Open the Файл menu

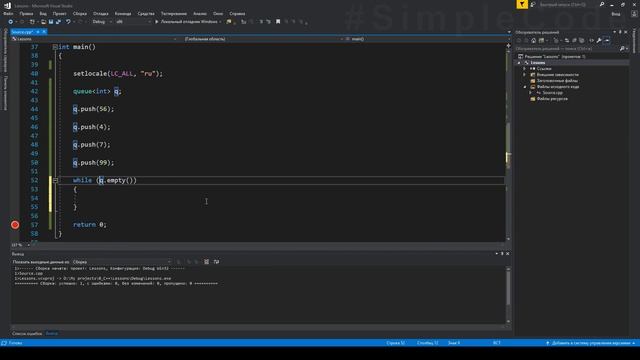tap(8, 13)
